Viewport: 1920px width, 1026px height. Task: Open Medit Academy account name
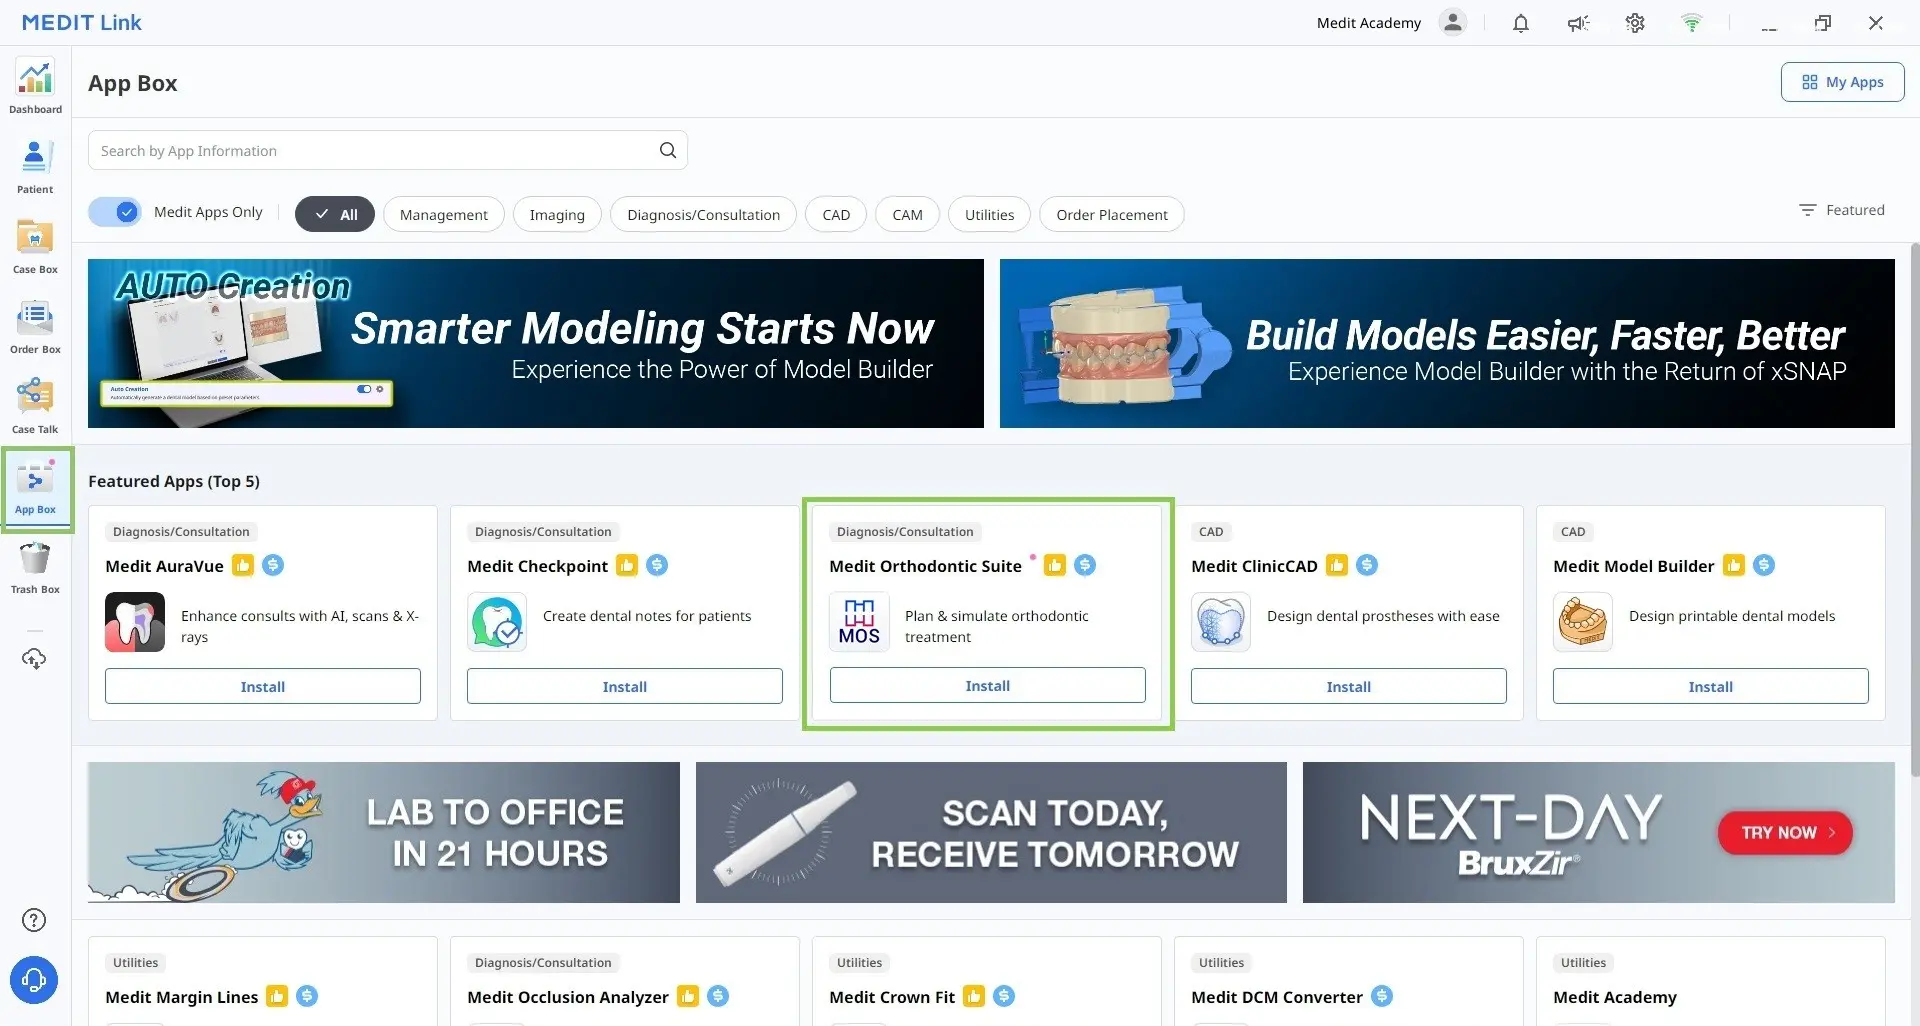click(x=1369, y=23)
